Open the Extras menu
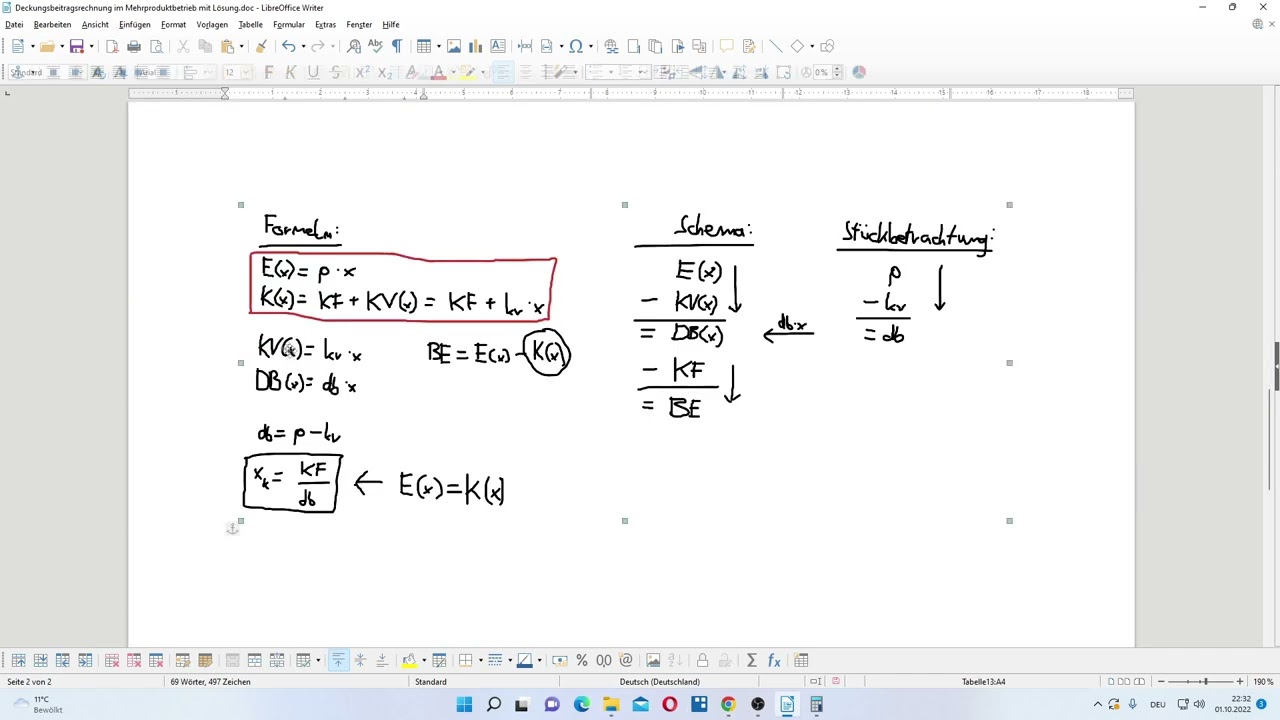Screen dimensions: 1280x720 click(325, 24)
